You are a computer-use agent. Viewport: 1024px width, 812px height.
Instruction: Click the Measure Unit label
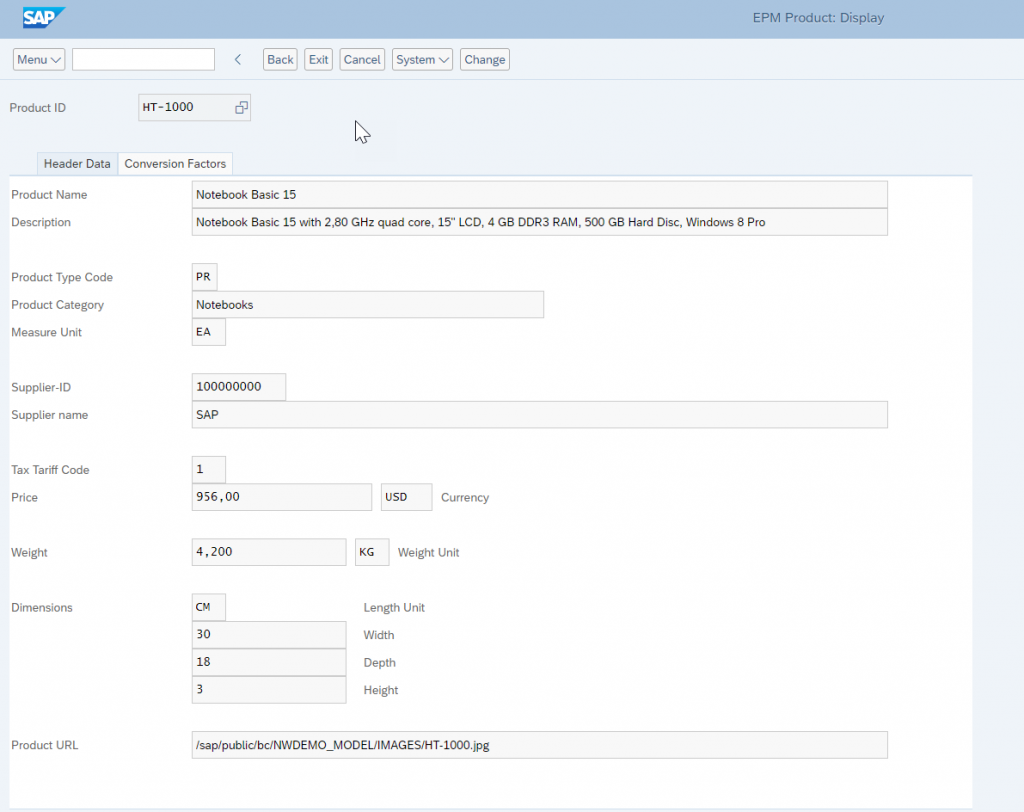[46, 332]
